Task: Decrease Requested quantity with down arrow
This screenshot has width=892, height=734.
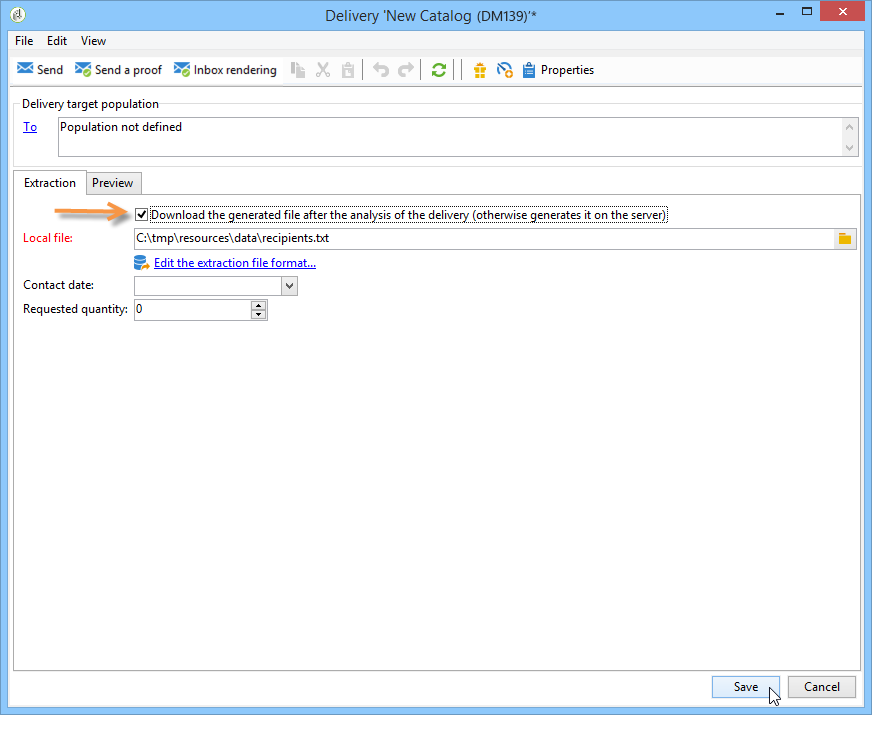Action: 258,314
